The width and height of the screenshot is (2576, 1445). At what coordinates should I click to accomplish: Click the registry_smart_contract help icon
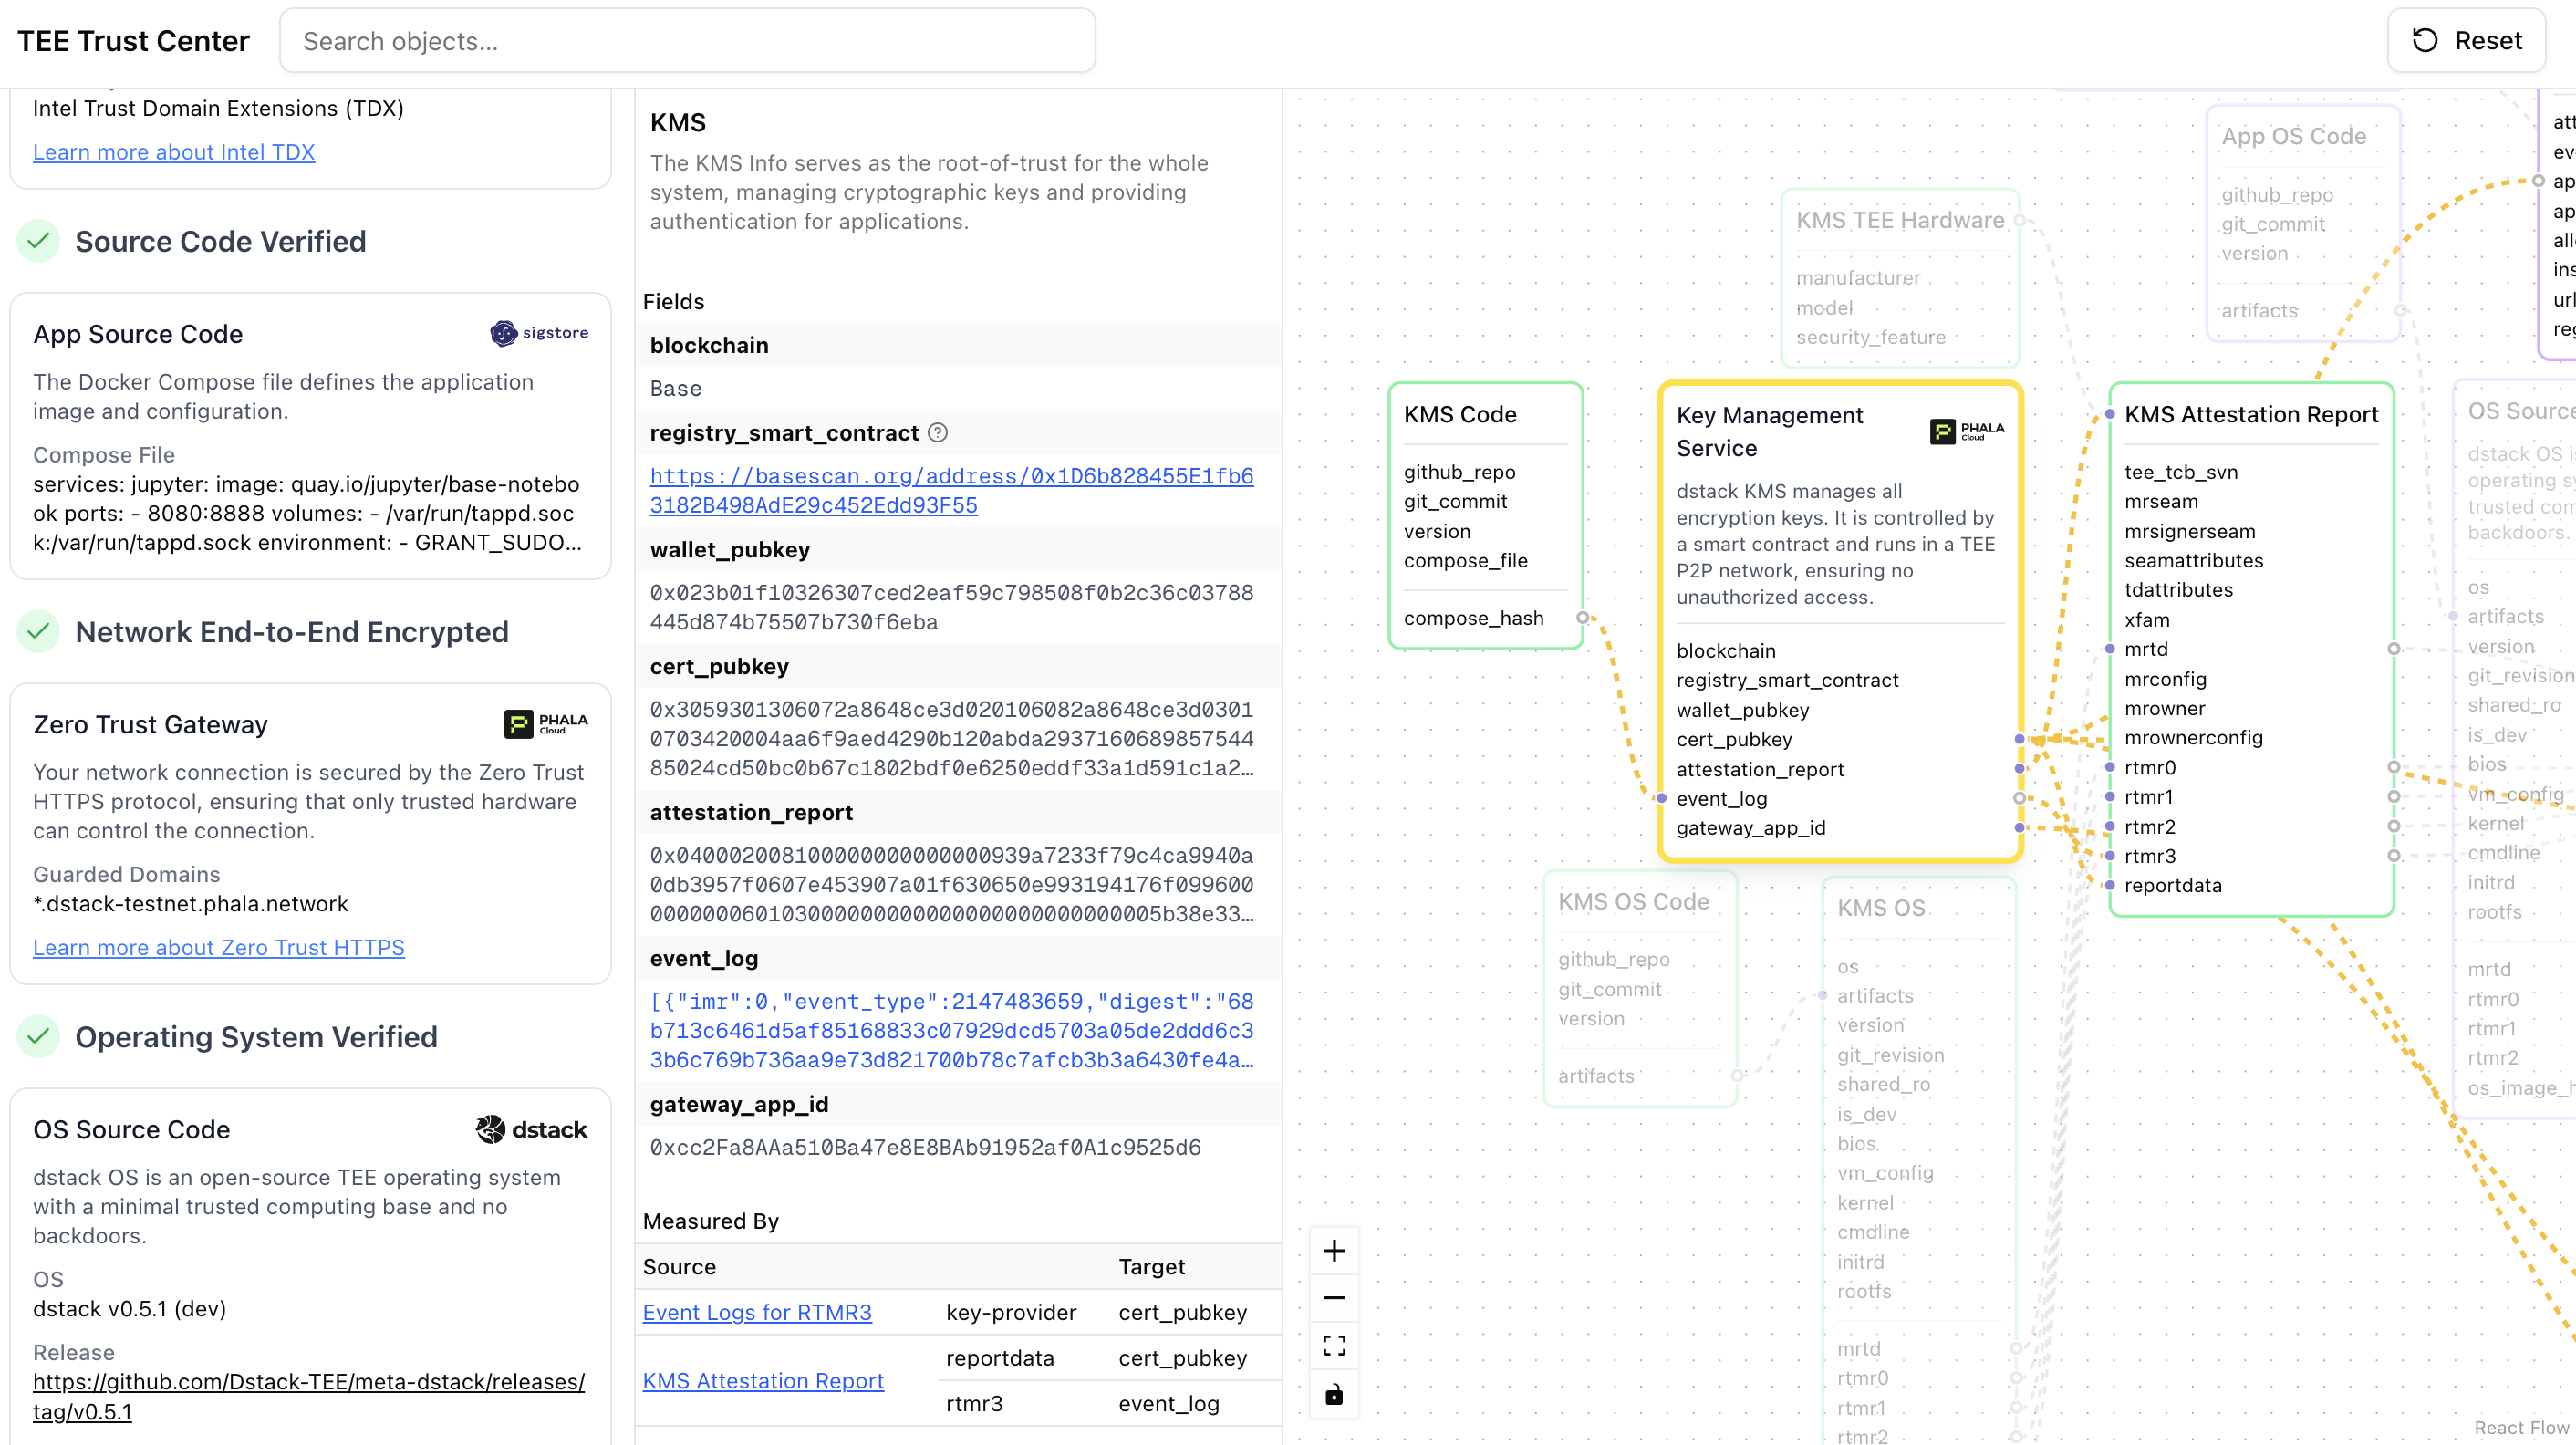pyautogui.click(x=937, y=433)
